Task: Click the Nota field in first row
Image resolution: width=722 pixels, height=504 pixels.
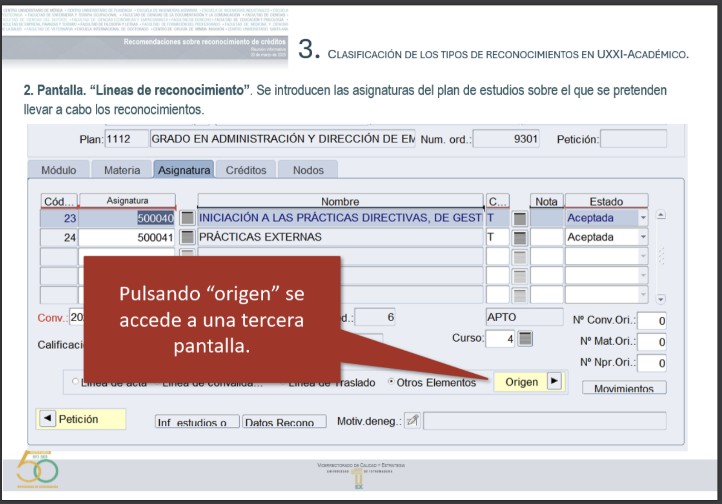Action: (546, 217)
